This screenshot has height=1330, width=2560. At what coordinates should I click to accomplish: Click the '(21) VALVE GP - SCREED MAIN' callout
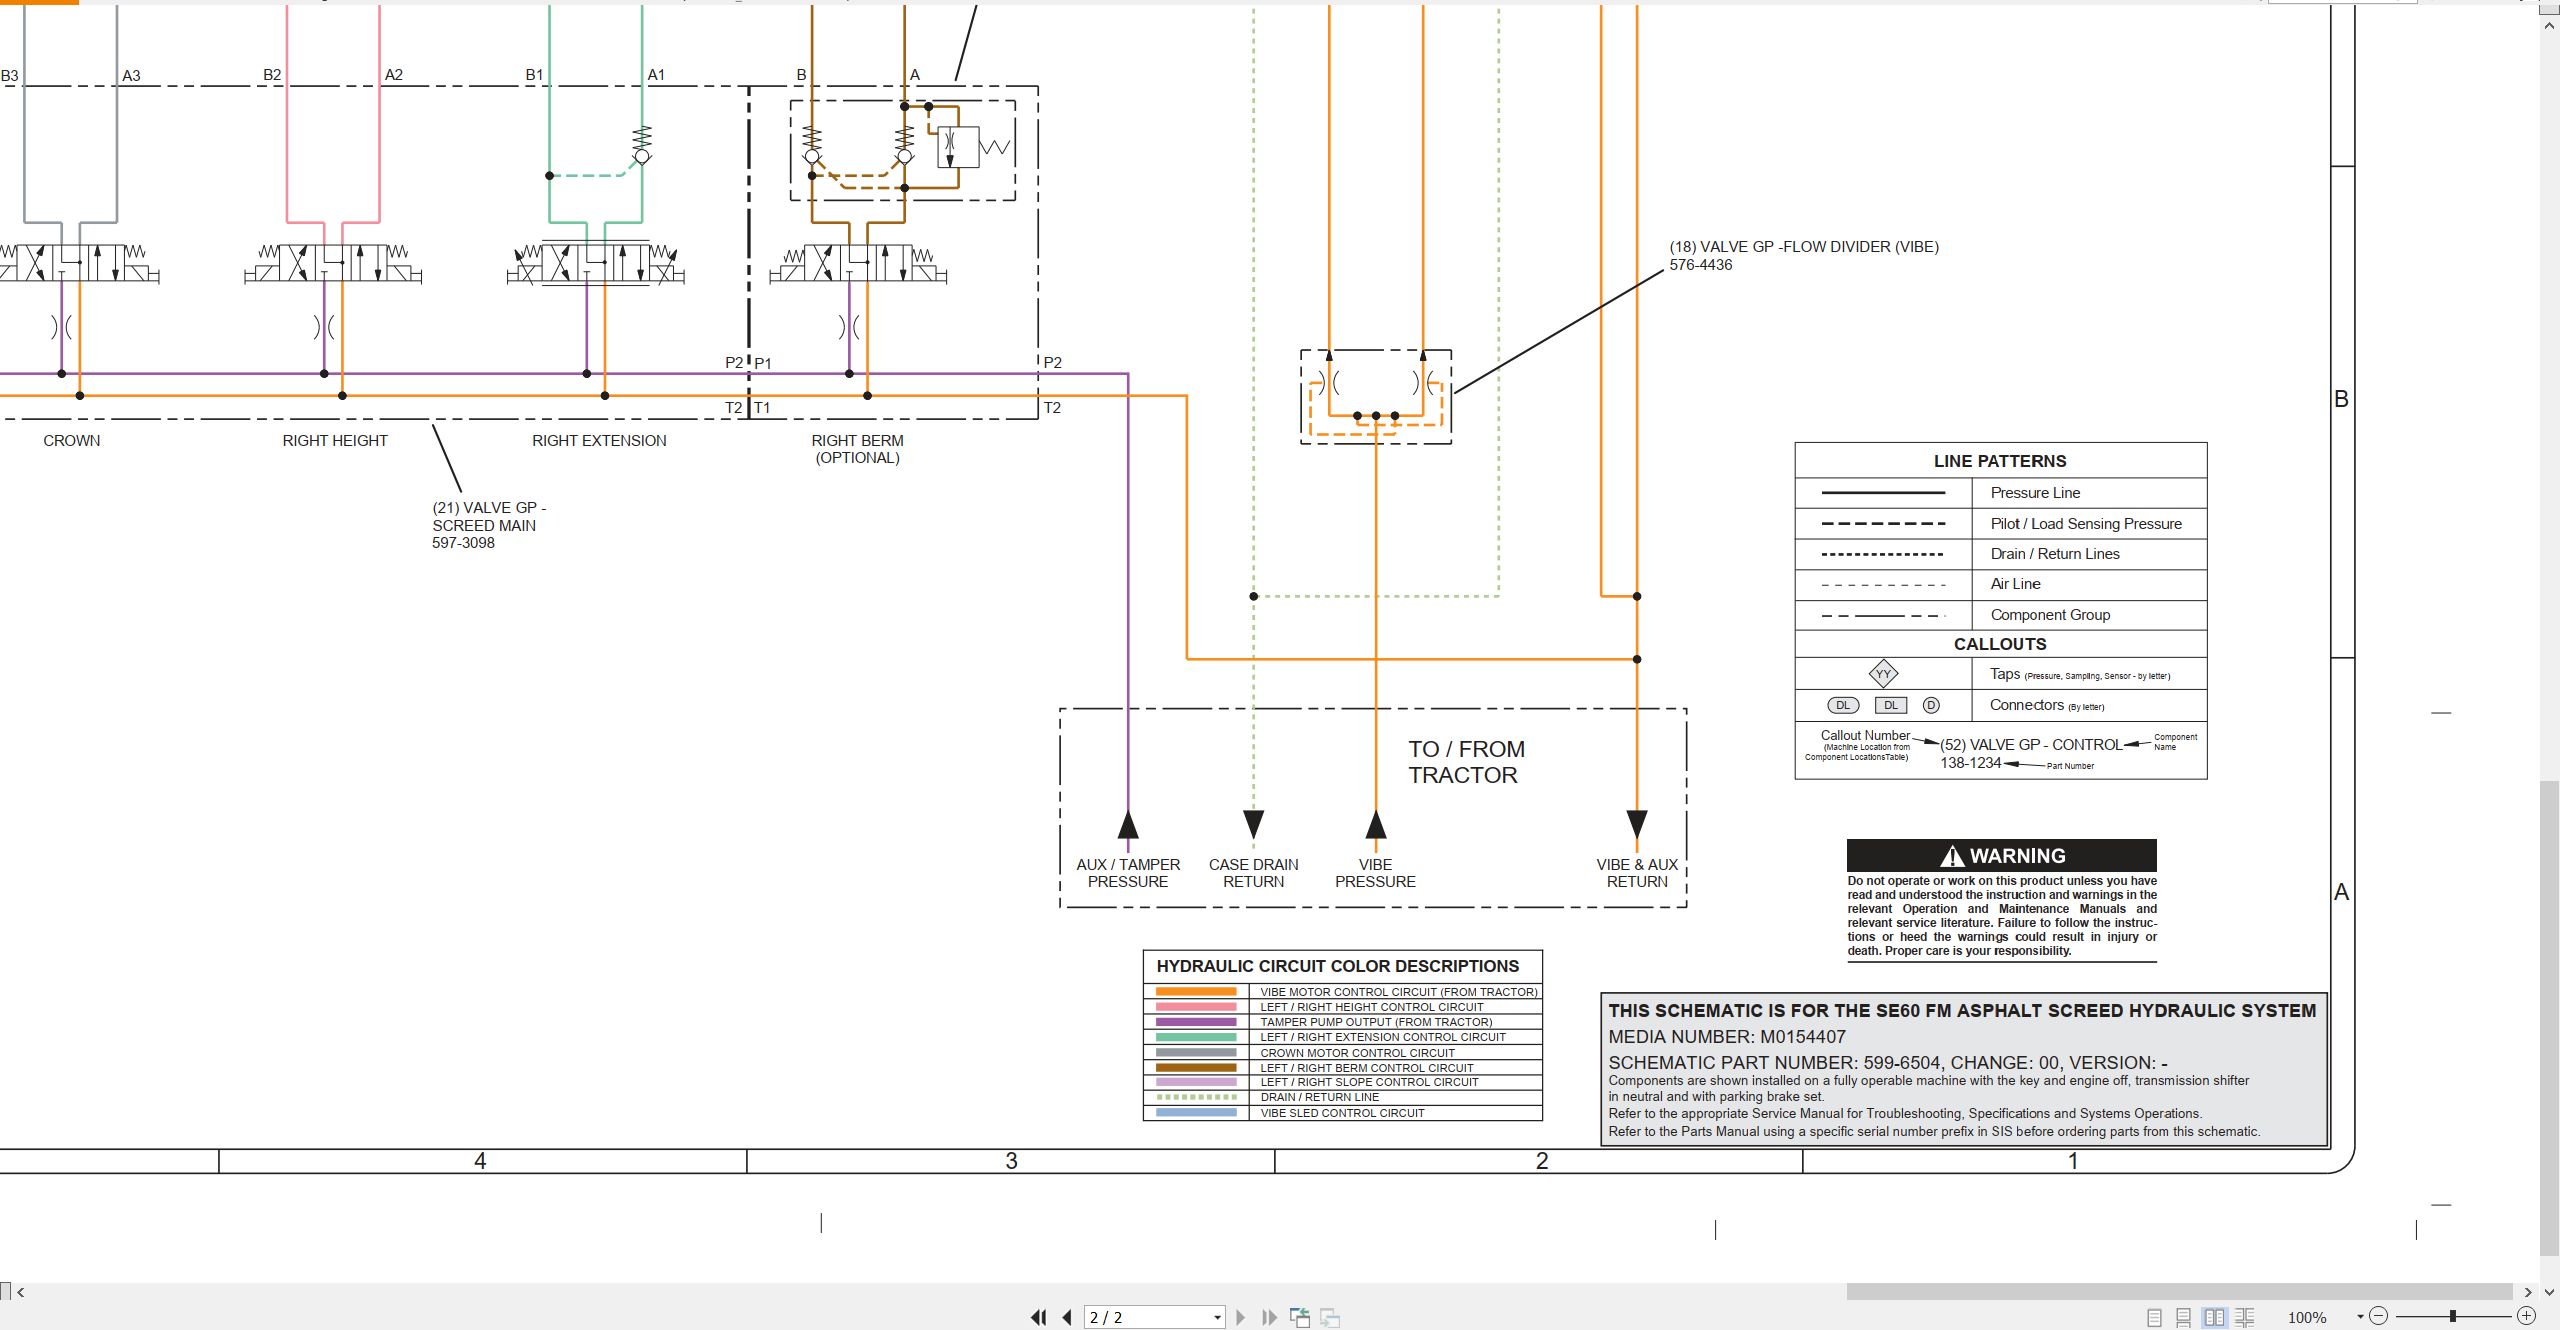point(489,516)
